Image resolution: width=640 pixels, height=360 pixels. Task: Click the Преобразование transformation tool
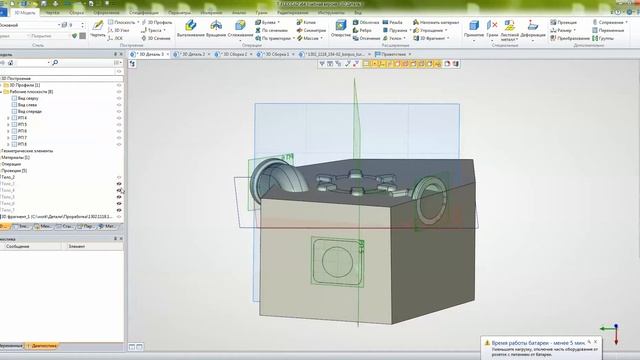pos(569,38)
